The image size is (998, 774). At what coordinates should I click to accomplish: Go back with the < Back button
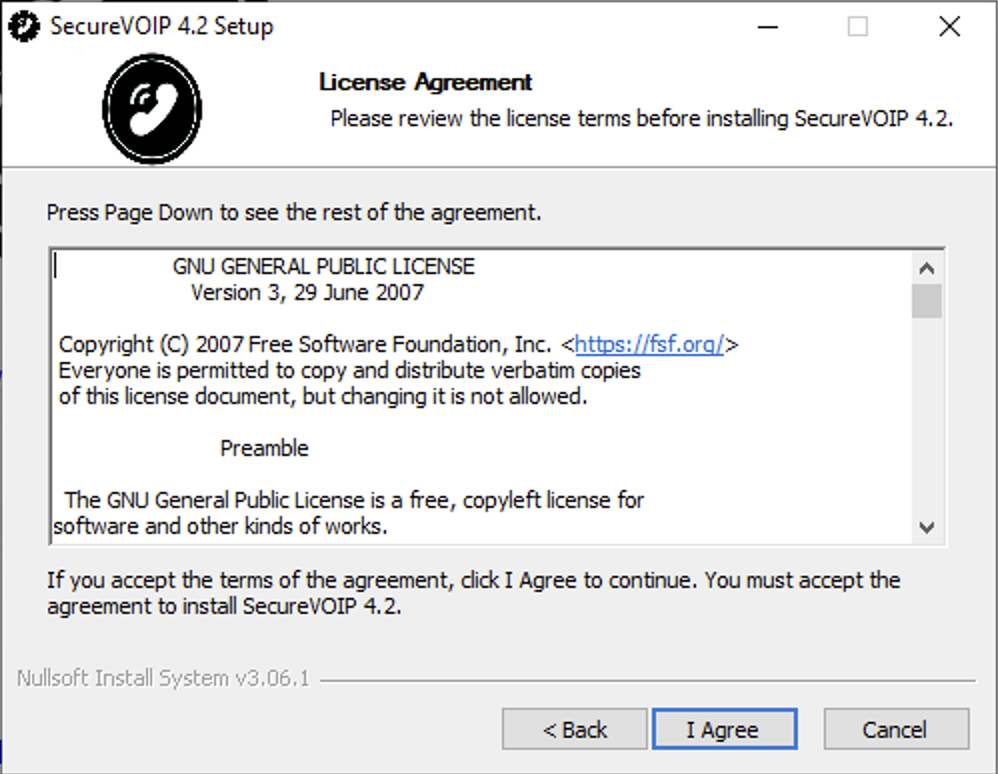(574, 729)
